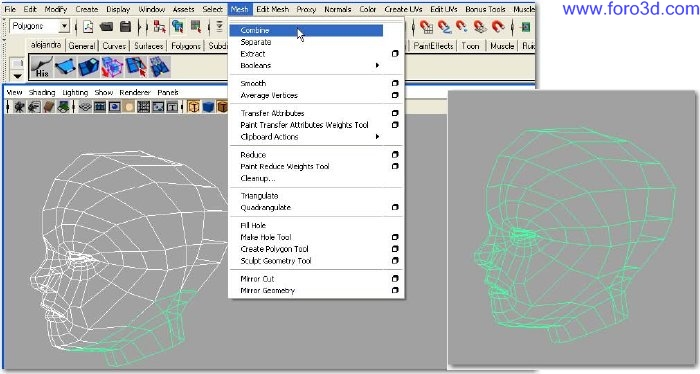Click the 'His' delete history shelf icon
This screenshot has width=700, height=374.
[42, 67]
